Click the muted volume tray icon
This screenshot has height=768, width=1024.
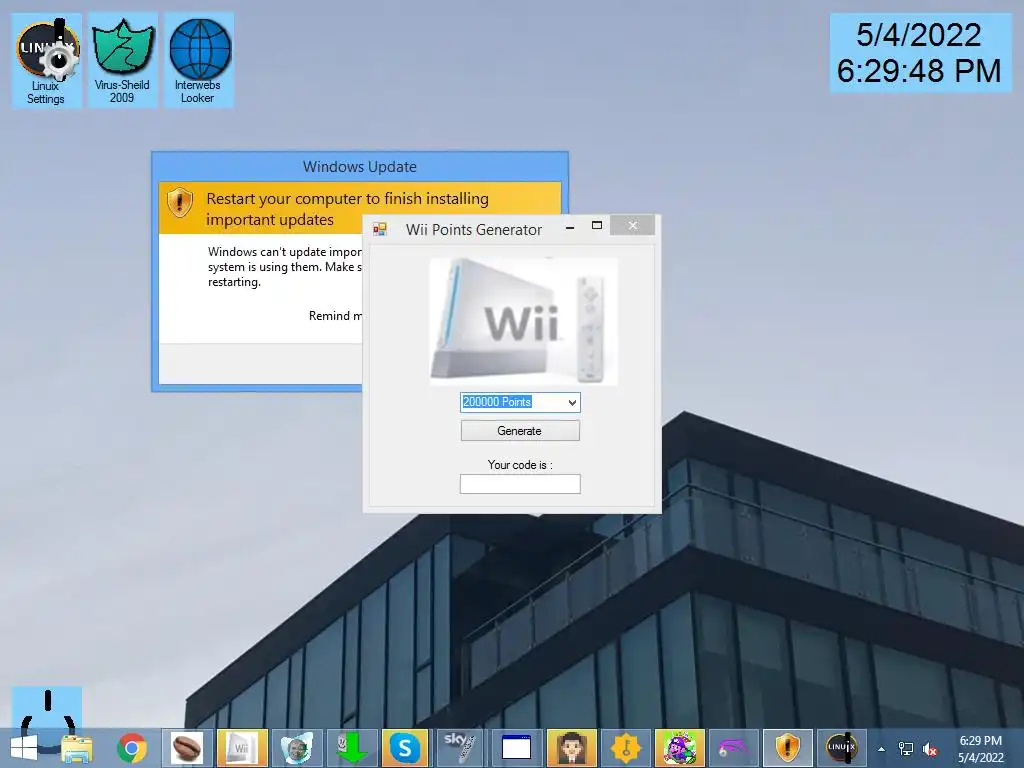pyautogui.click(x=930, y=749)
